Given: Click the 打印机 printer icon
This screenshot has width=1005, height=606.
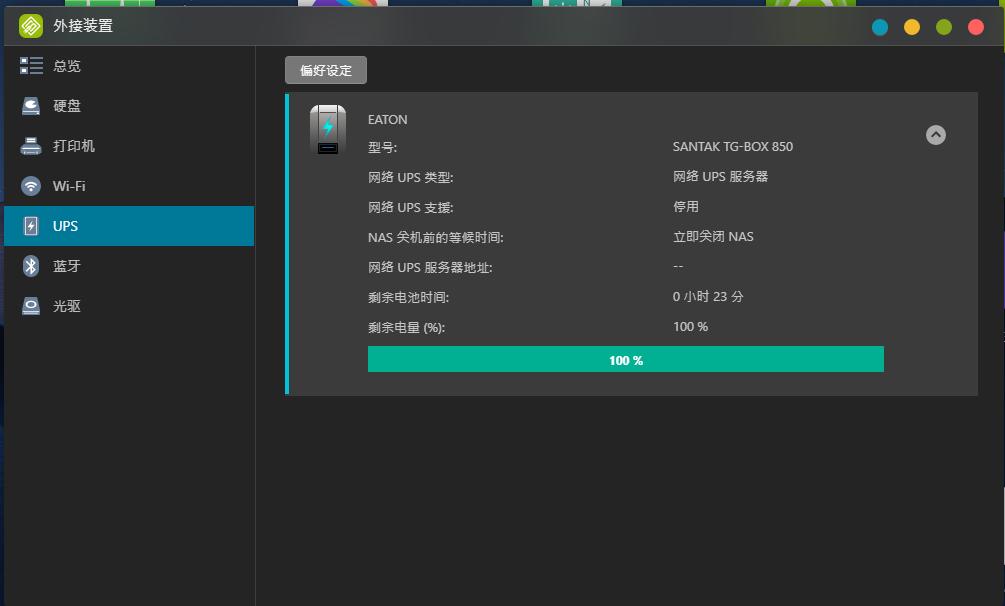Looking at the screenshot, I should [30, 145].
